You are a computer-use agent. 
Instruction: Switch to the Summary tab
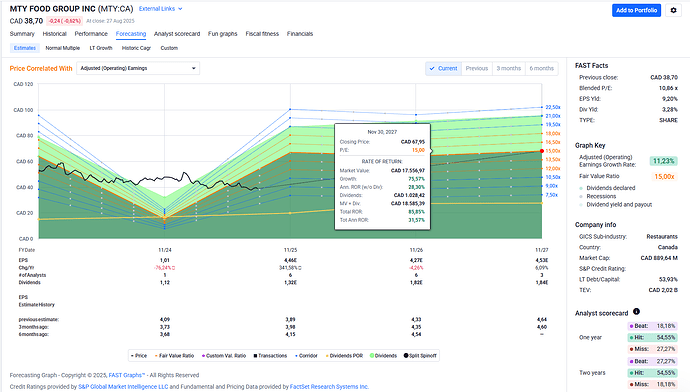[x=22, y=34]
